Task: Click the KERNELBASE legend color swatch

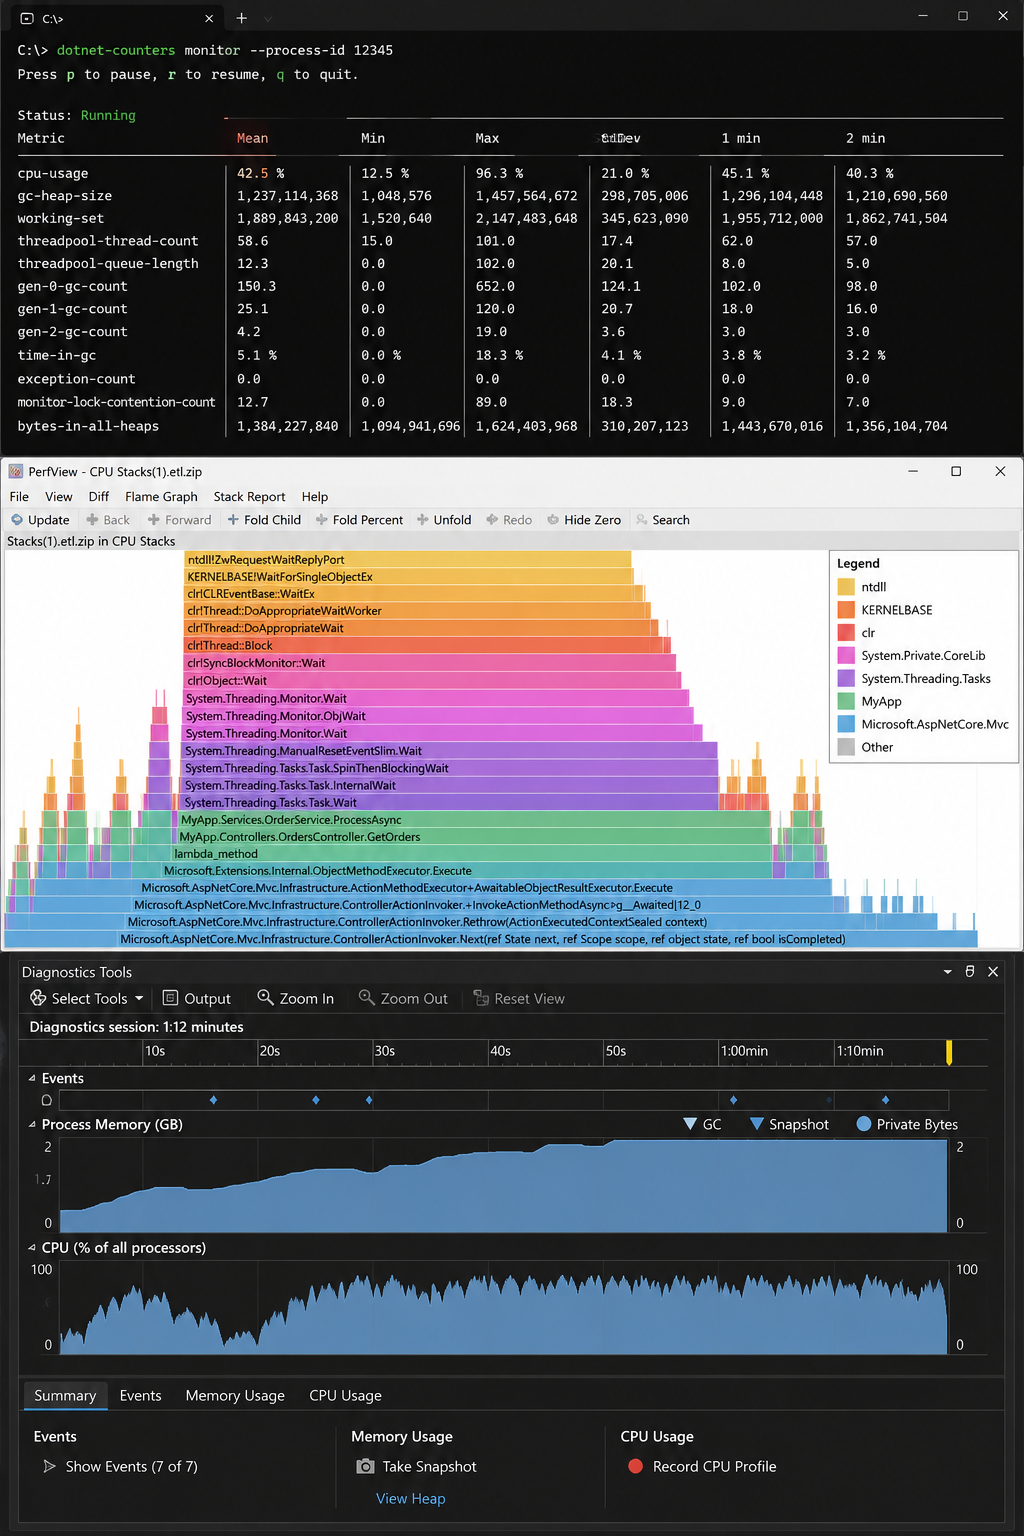Action: pos(846,610)
